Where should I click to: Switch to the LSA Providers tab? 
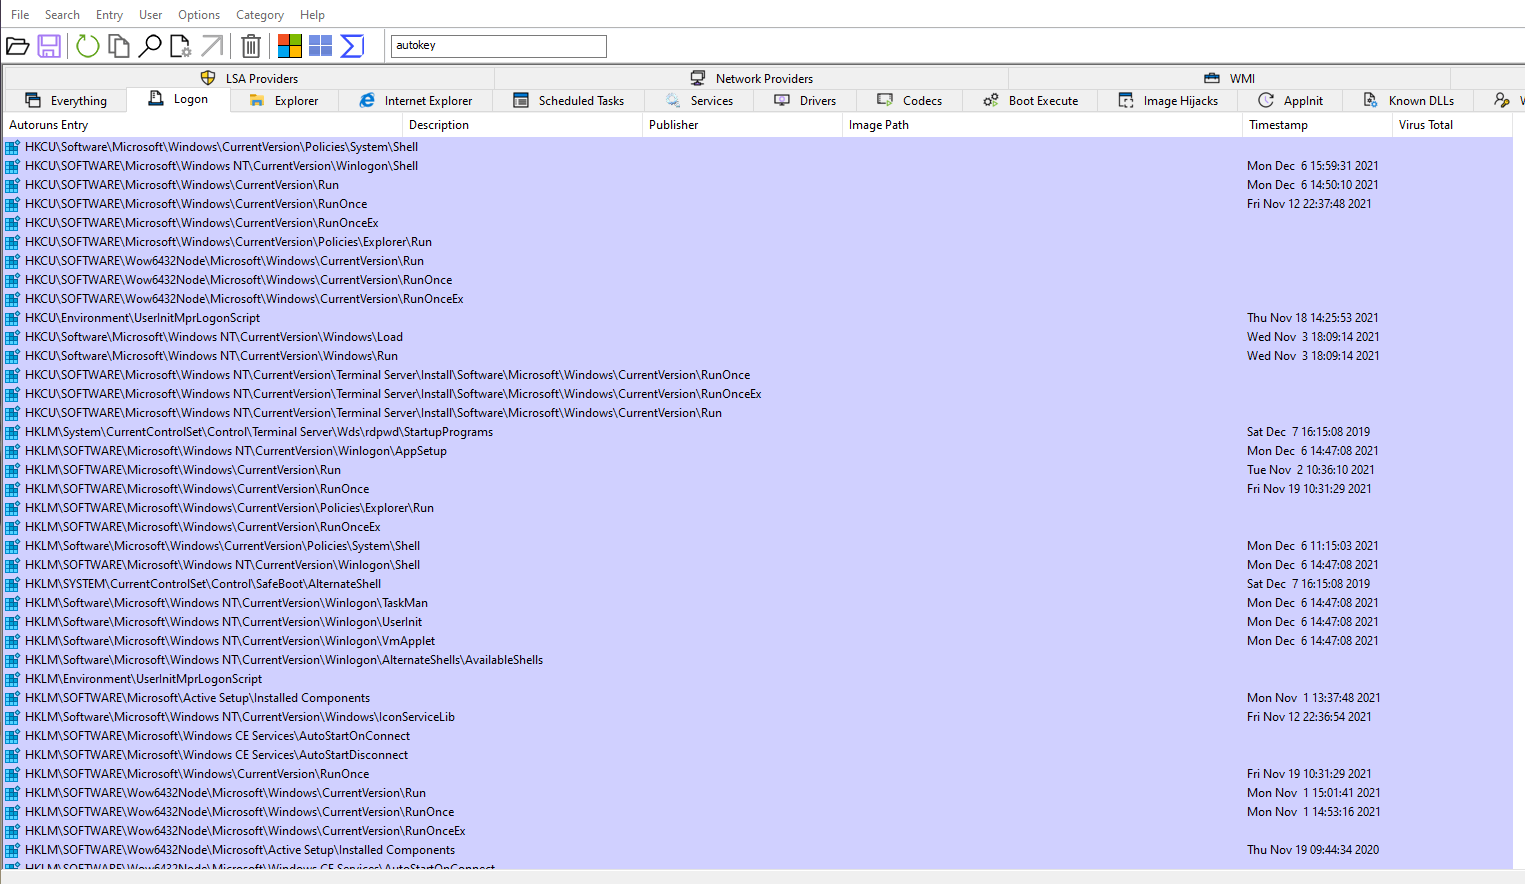point(249,78)
